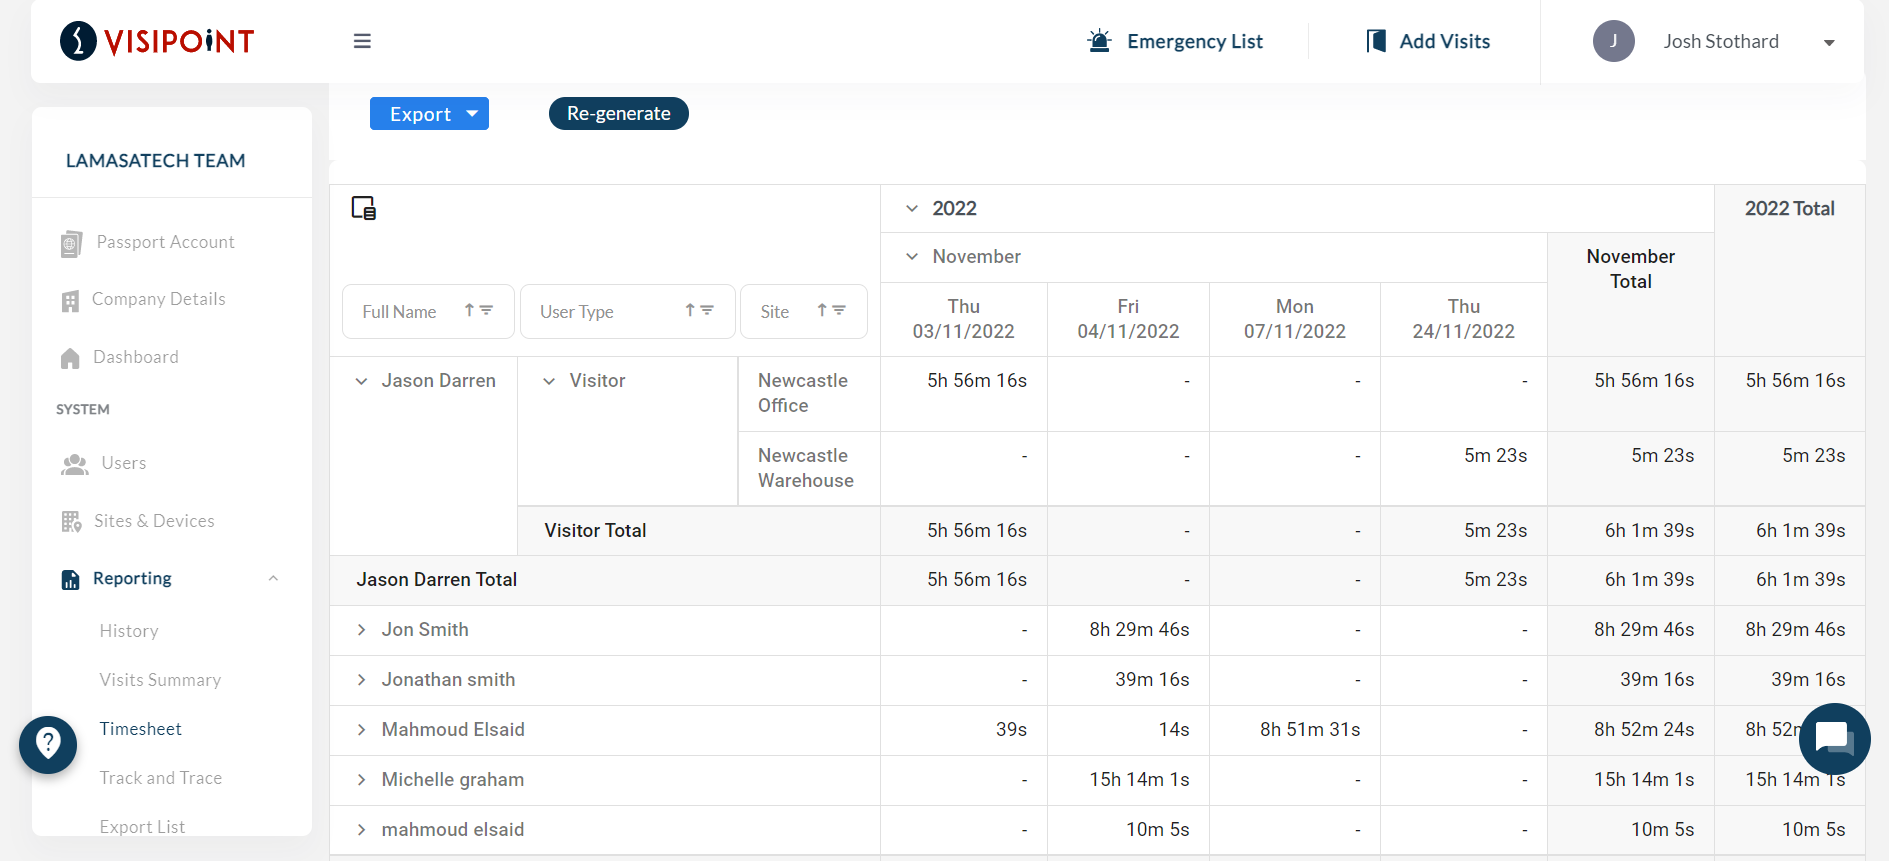Click the Site filter icon
The image size is (1889, 861).
[x=839, y=311]
